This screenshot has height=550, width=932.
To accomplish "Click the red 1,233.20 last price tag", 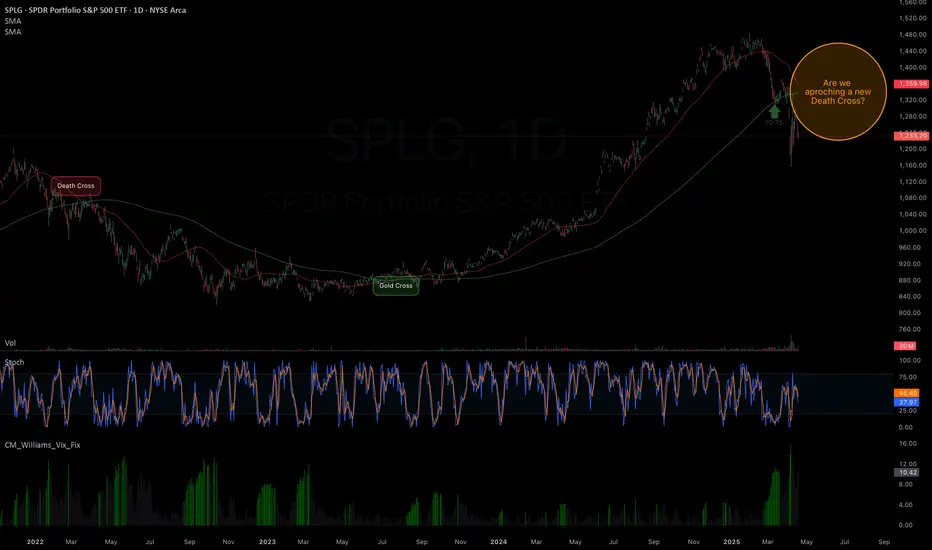I will (x=912, y=136).
